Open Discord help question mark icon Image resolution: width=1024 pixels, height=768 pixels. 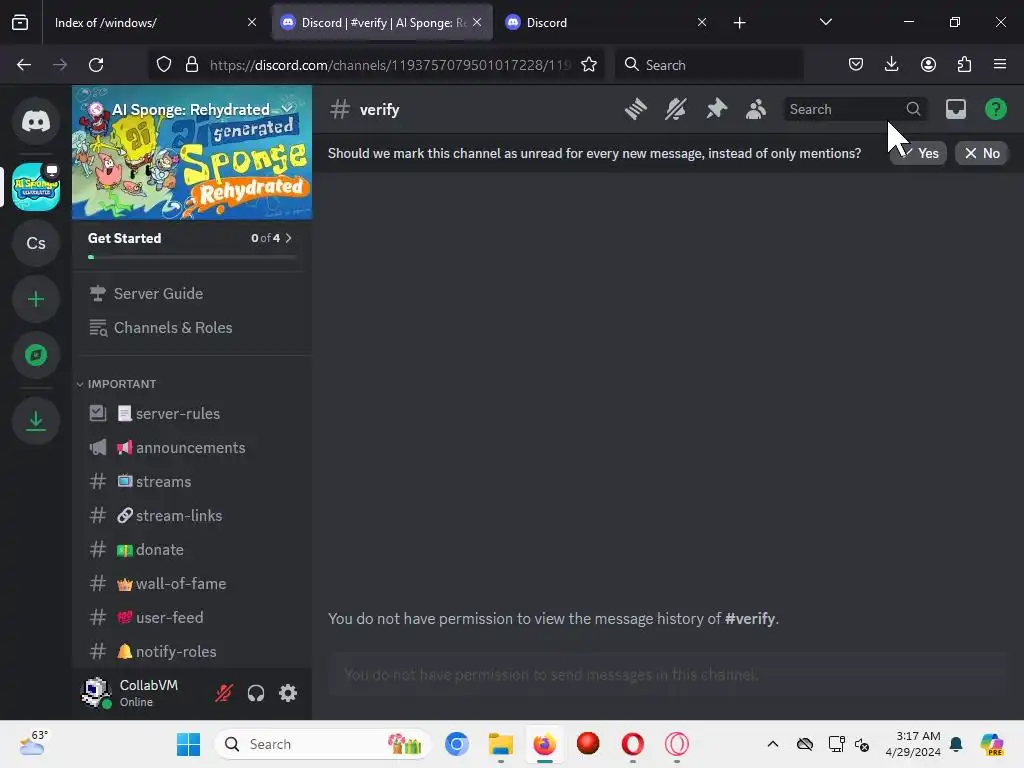tap(995, 109)
